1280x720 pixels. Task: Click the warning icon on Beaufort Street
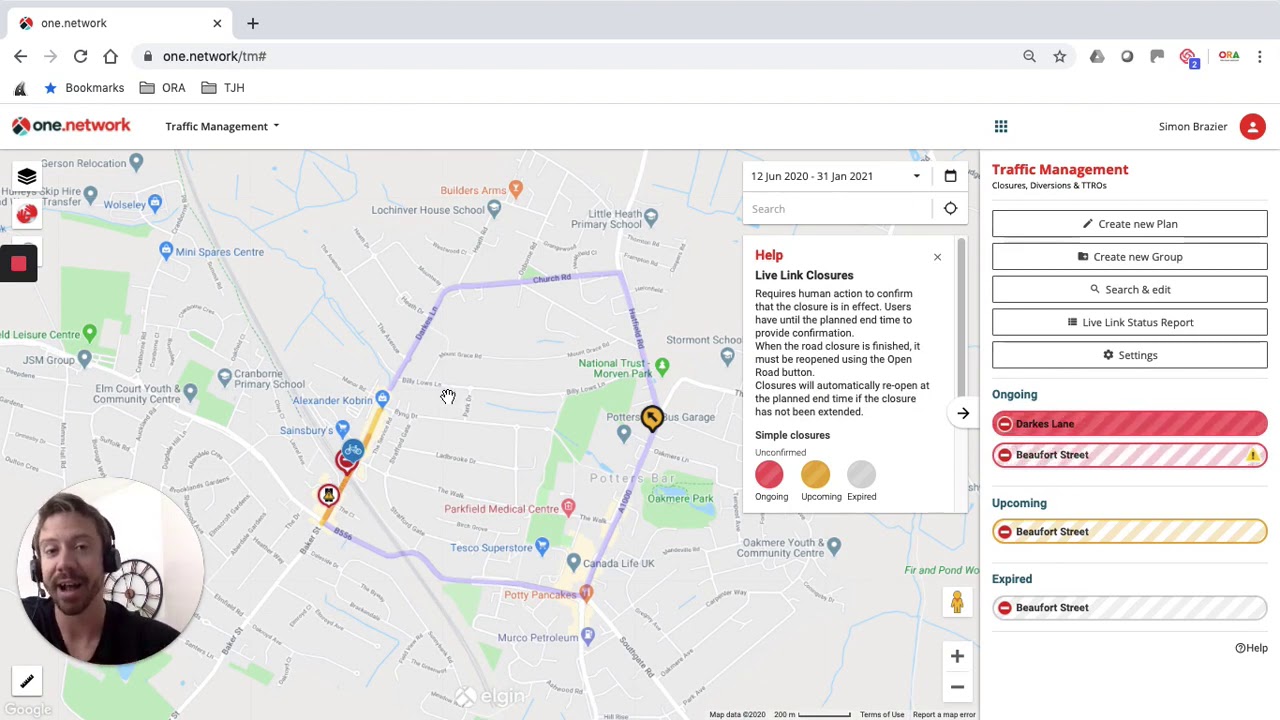(1252, 455)
